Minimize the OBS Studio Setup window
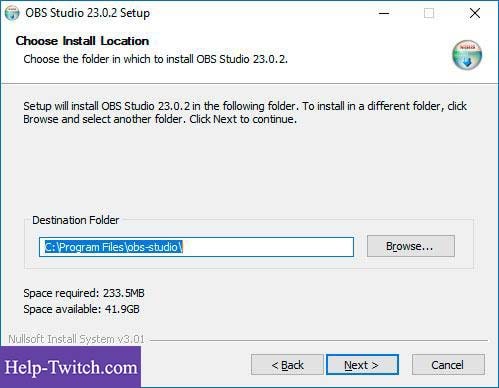 [x=384, y=13]
